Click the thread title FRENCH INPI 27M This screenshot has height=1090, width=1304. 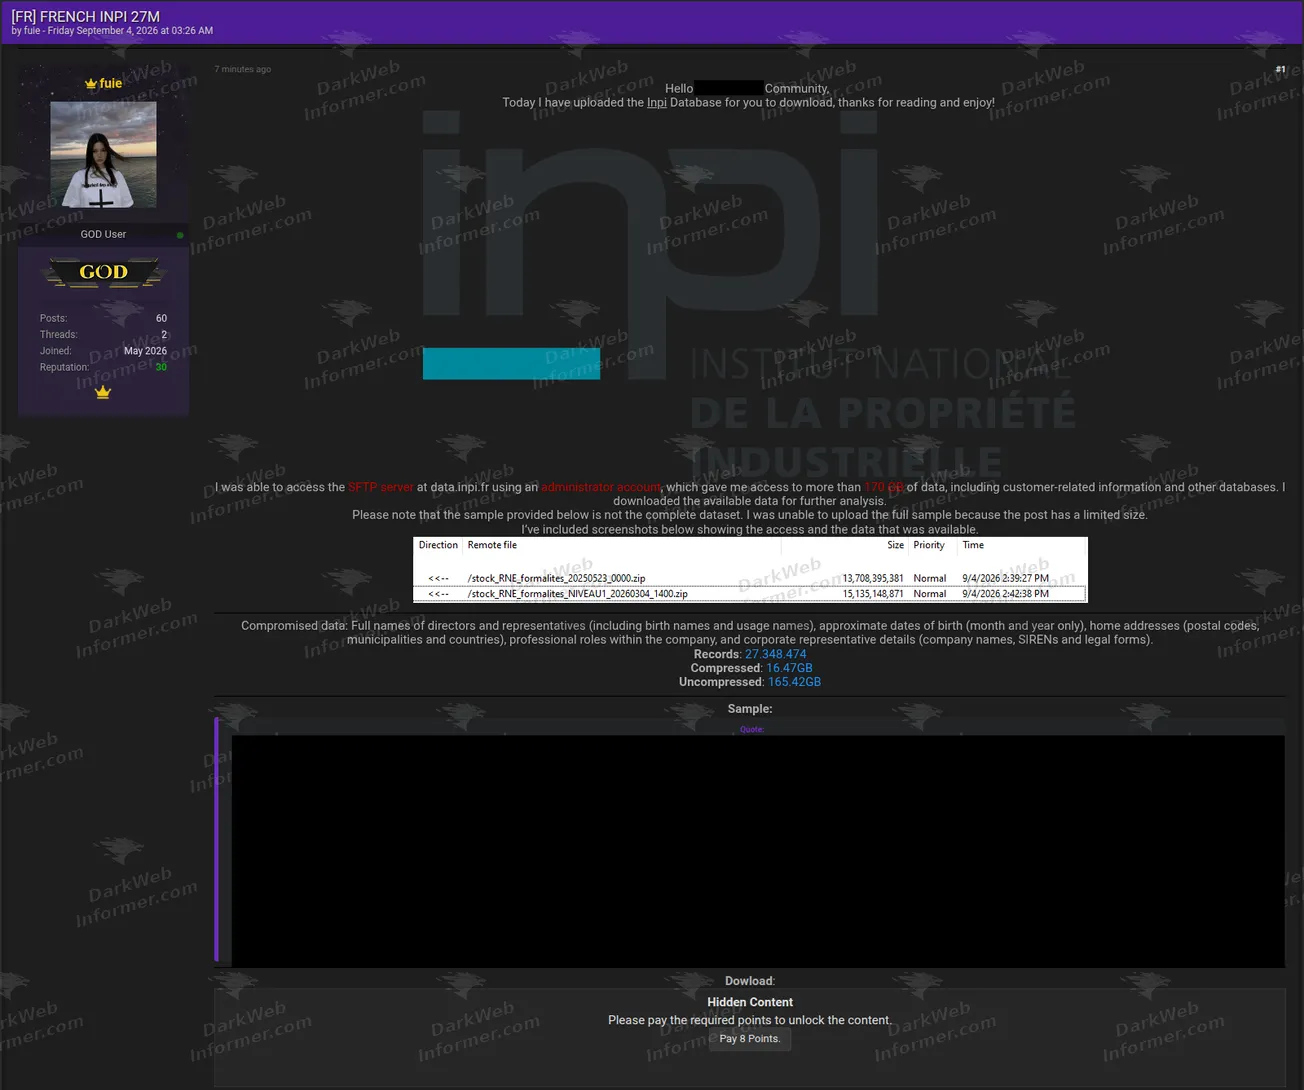[x=85, y=16]
